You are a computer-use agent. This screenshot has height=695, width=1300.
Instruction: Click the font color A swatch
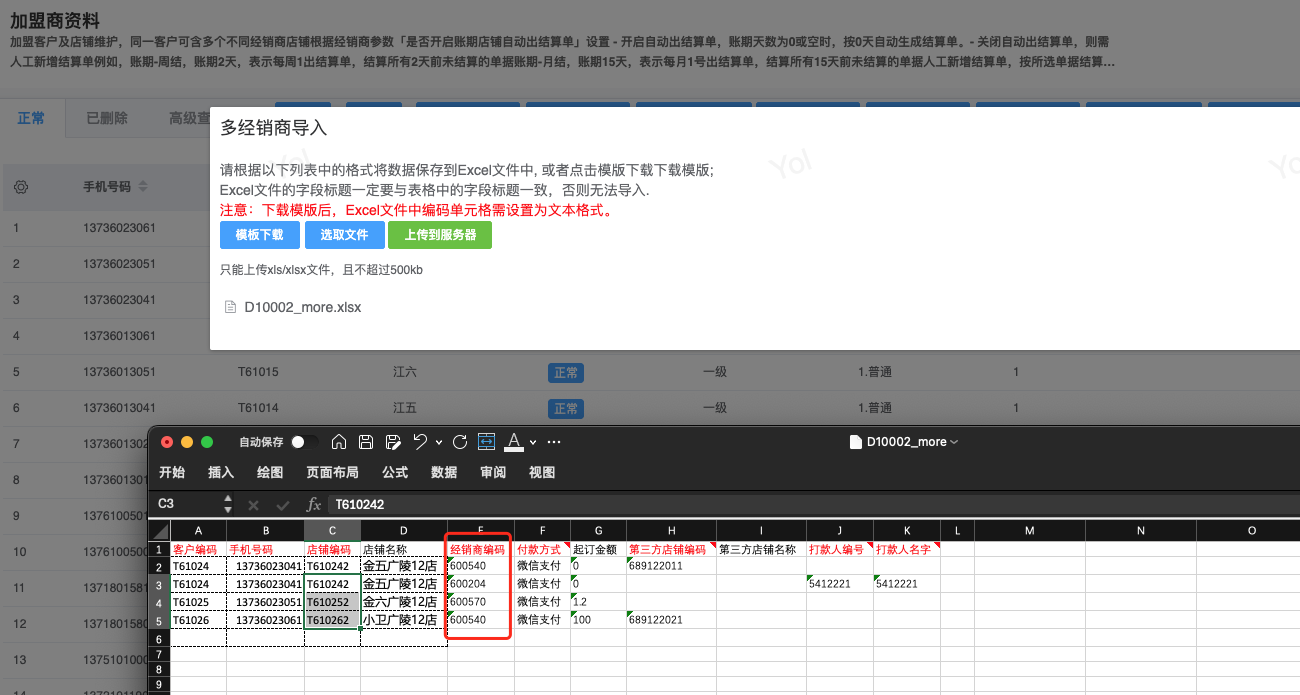(514, 442)
